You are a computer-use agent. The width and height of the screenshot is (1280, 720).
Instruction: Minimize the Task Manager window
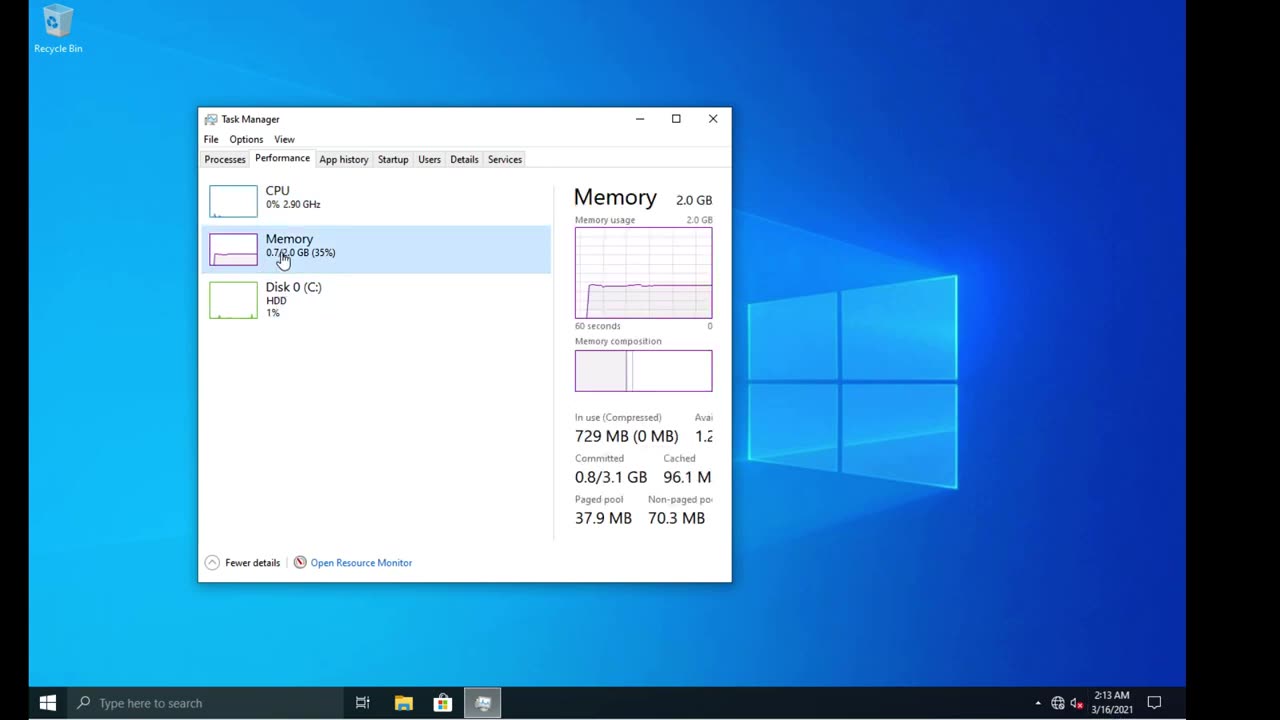point(640,119)
